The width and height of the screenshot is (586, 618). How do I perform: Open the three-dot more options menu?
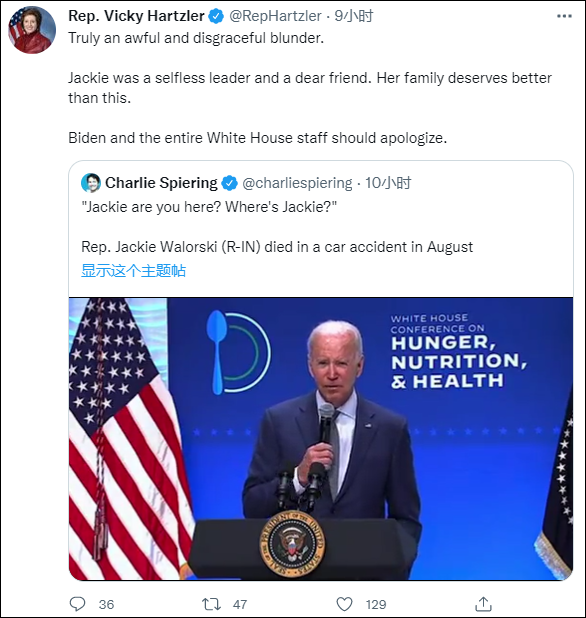pos(564,16)
